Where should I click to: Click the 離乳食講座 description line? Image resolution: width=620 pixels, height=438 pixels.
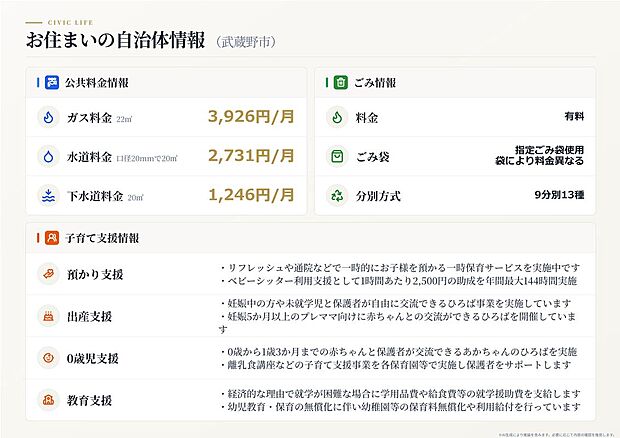click(395, 365)
